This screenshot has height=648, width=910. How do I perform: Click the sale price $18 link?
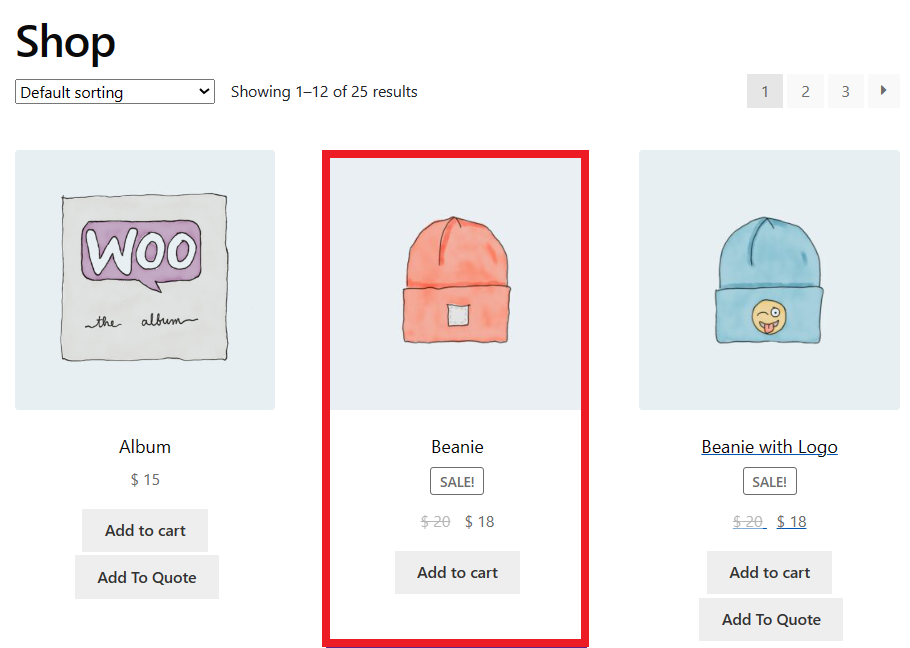point(791,521)
